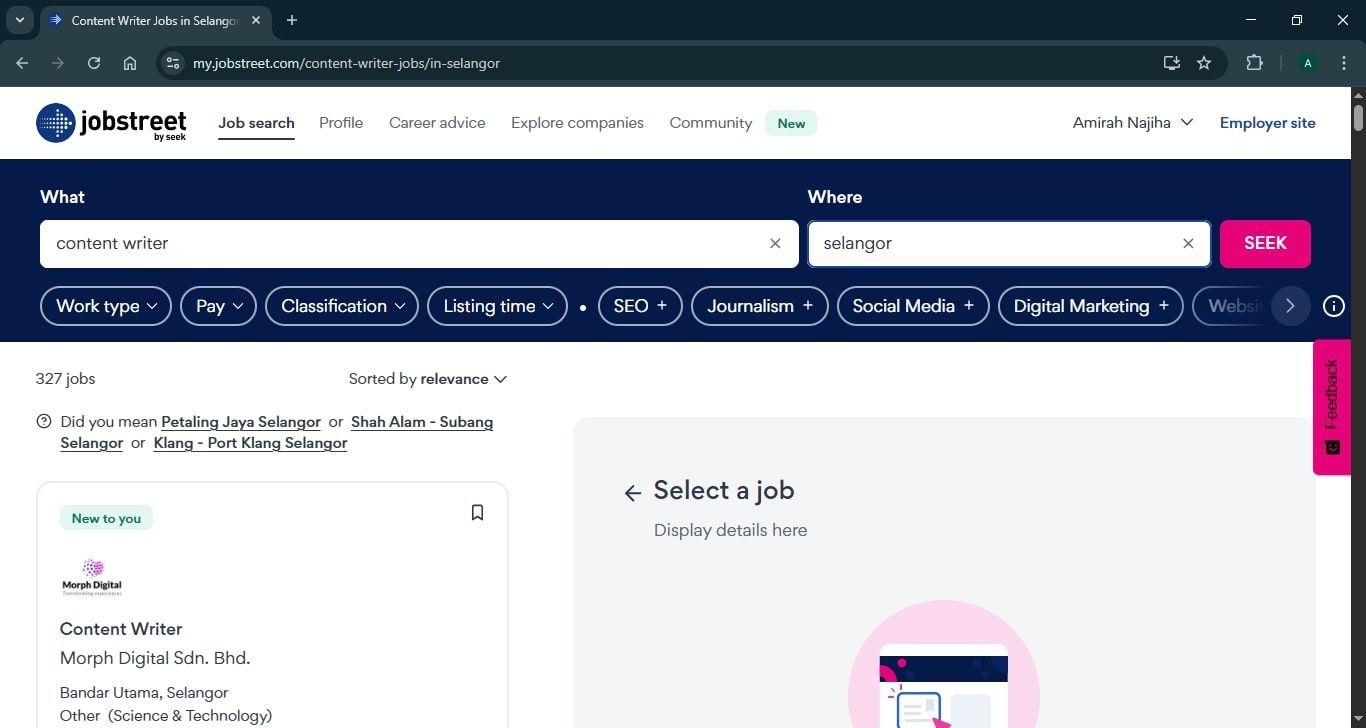
Task: Open the Amirah Najiha account menu
Action: (1131, 122)
